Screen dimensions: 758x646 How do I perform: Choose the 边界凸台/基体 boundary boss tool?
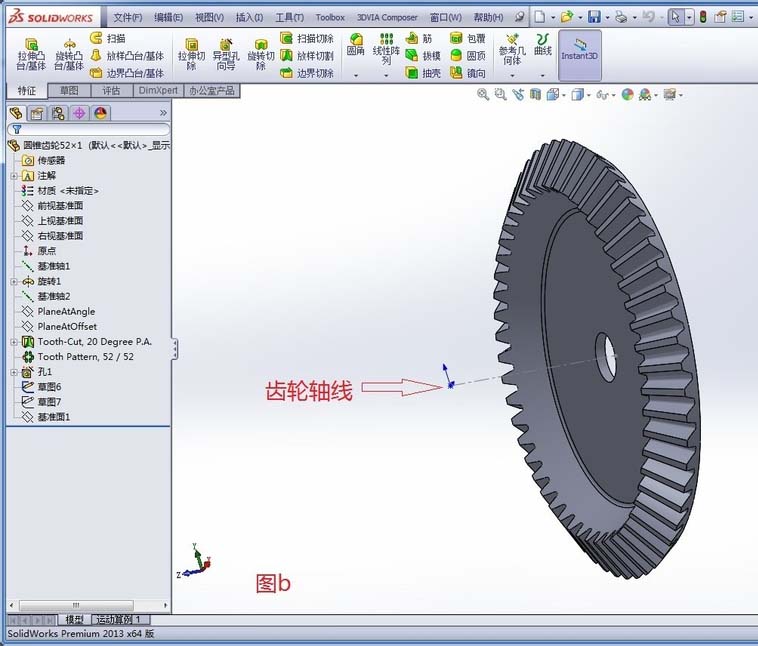tap(128, 73)
